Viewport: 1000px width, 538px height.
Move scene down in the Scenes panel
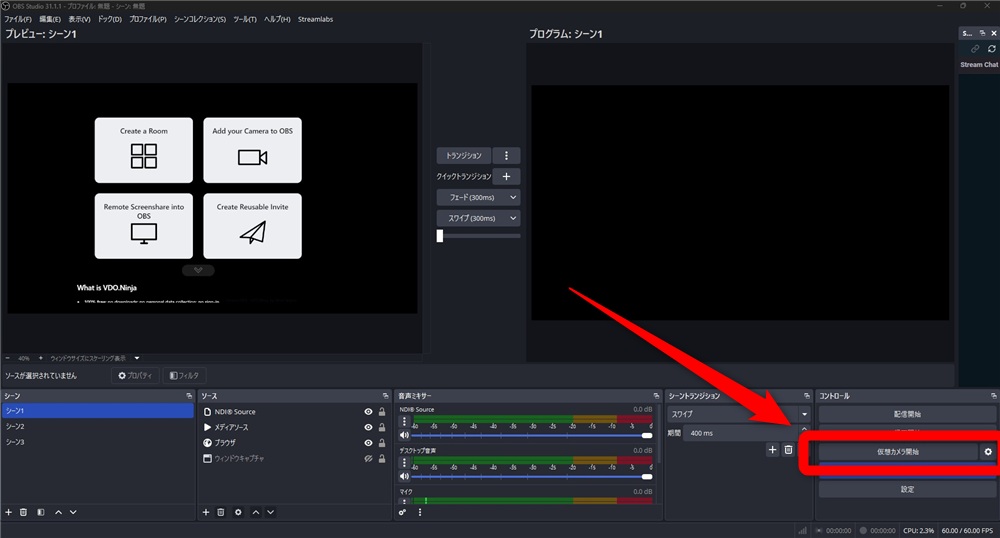point(73,512)
